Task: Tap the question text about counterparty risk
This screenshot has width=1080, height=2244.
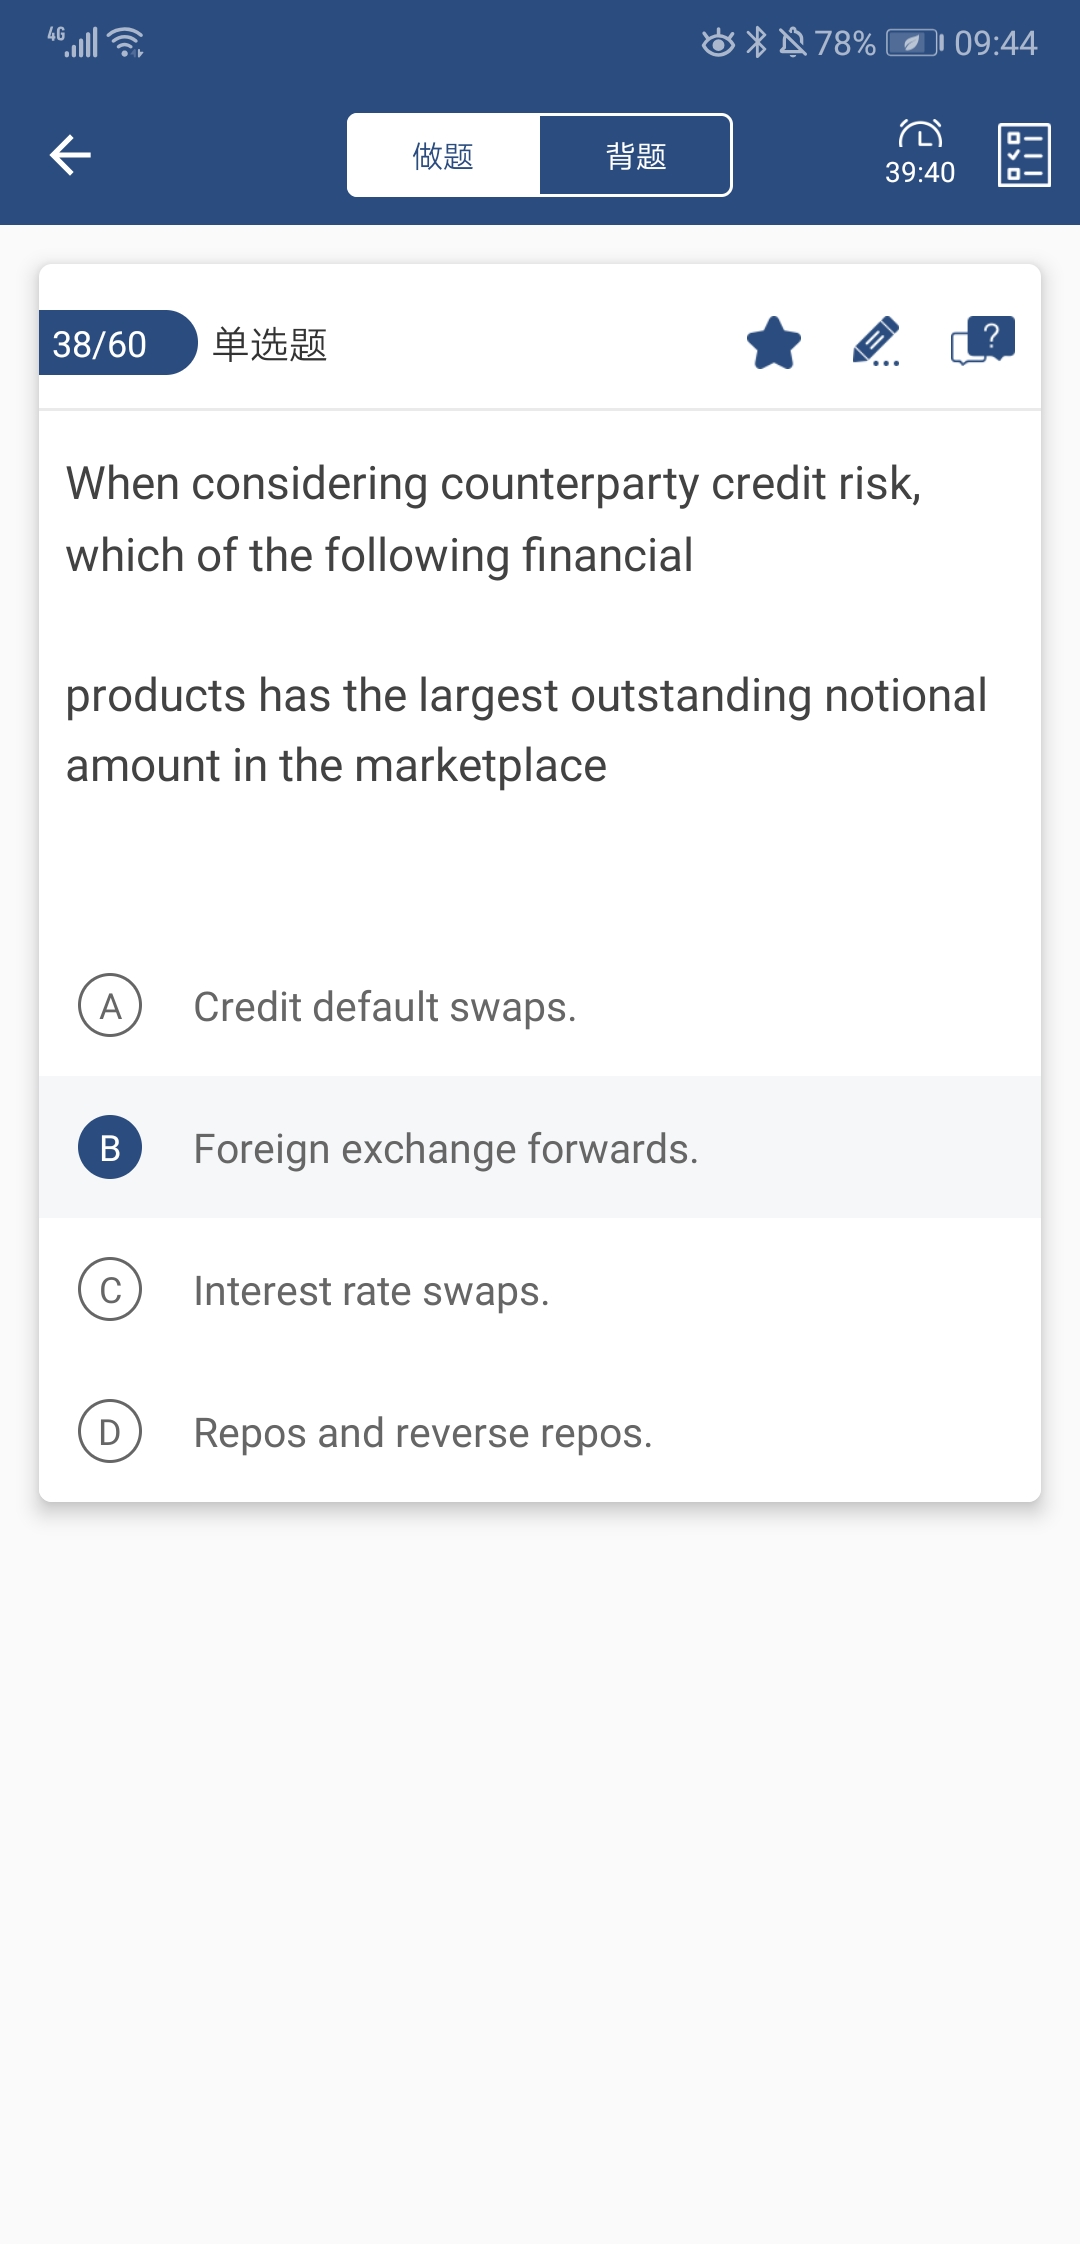Action: pos(527,624)
